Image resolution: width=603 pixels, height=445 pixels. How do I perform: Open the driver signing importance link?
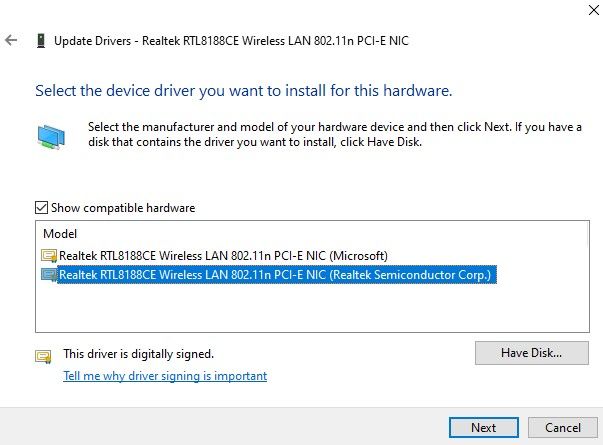coord(165,376)
